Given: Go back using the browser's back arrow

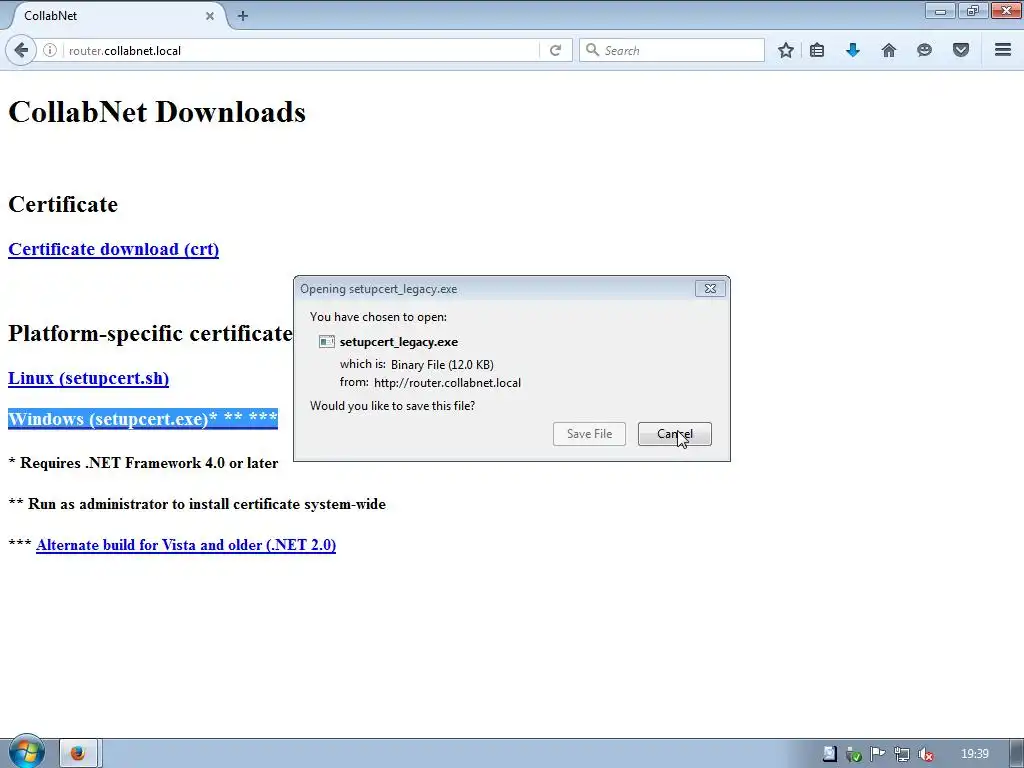Looking at the screenshot, I should pyautogui.click(x=21, y=50).
